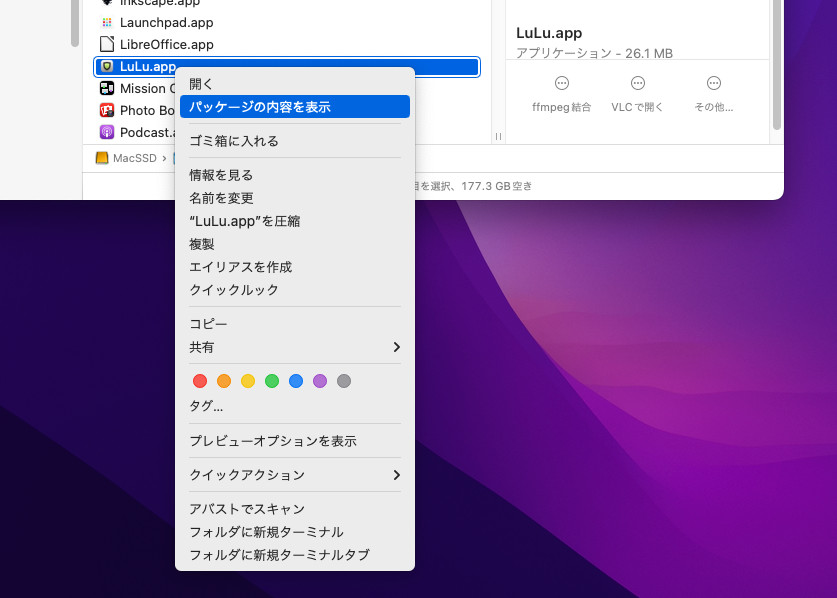Click the LuLu.app shield icon
This screenshot has height=598, width=837.
(107, 66)
